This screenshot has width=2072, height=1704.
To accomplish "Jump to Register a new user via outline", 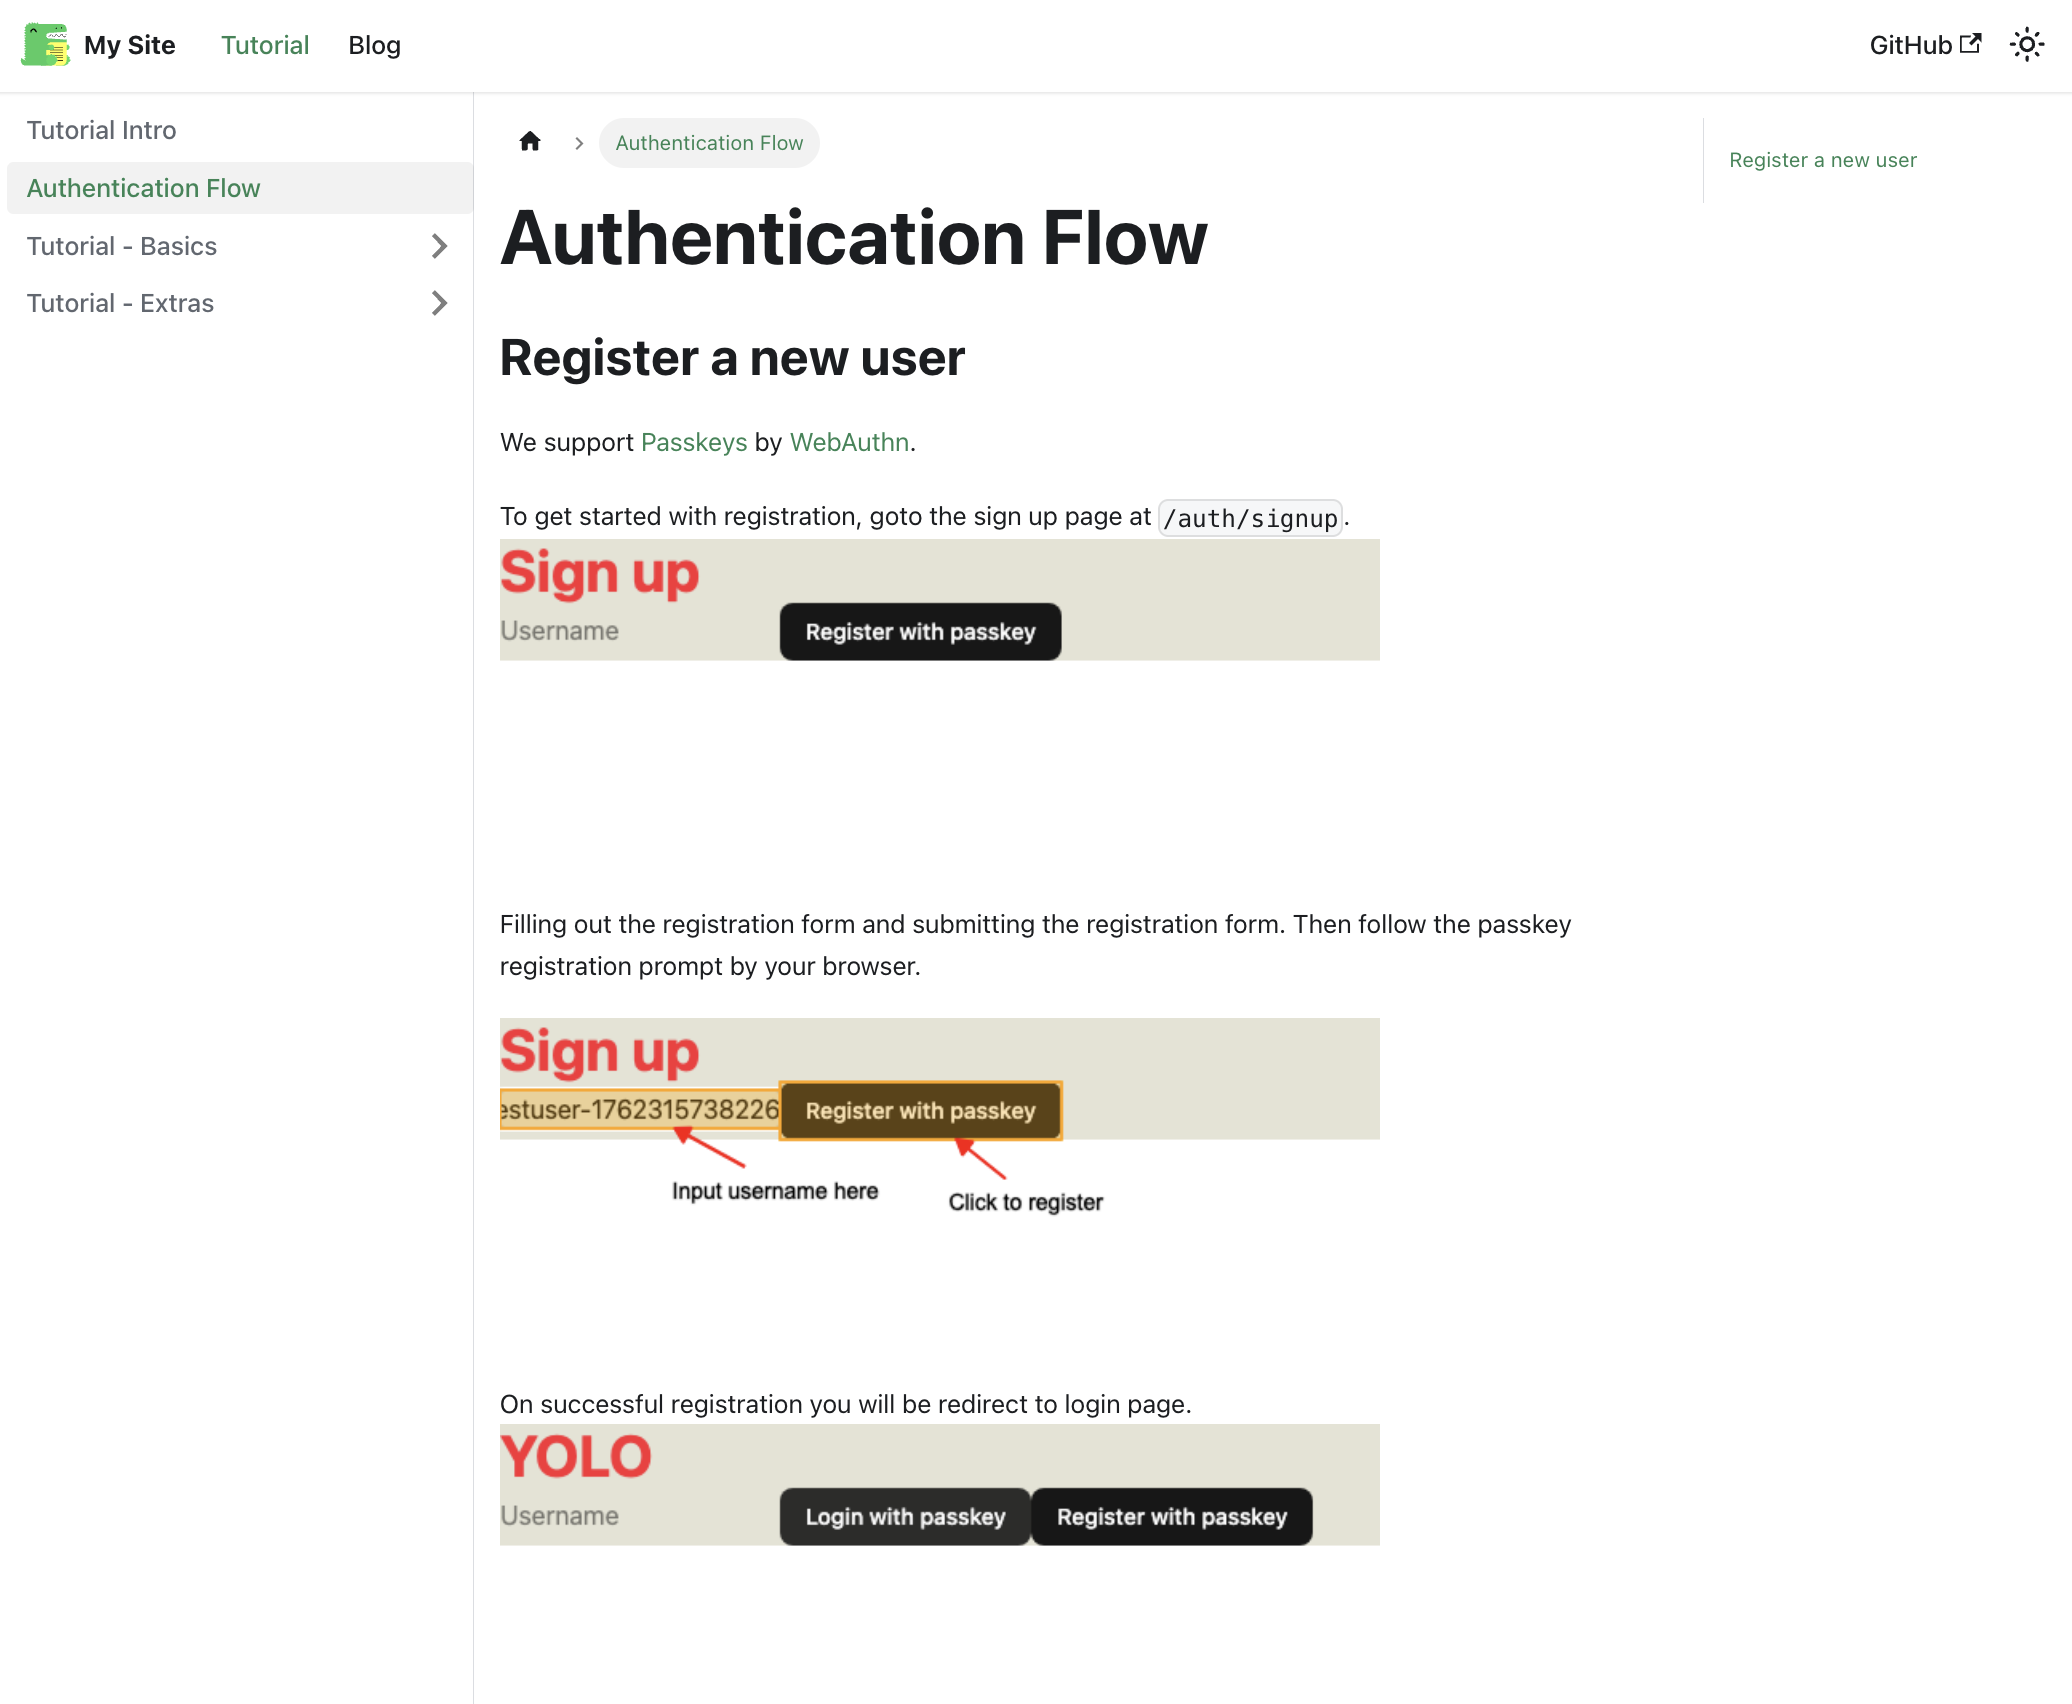I will click(x=1822, y=160).
